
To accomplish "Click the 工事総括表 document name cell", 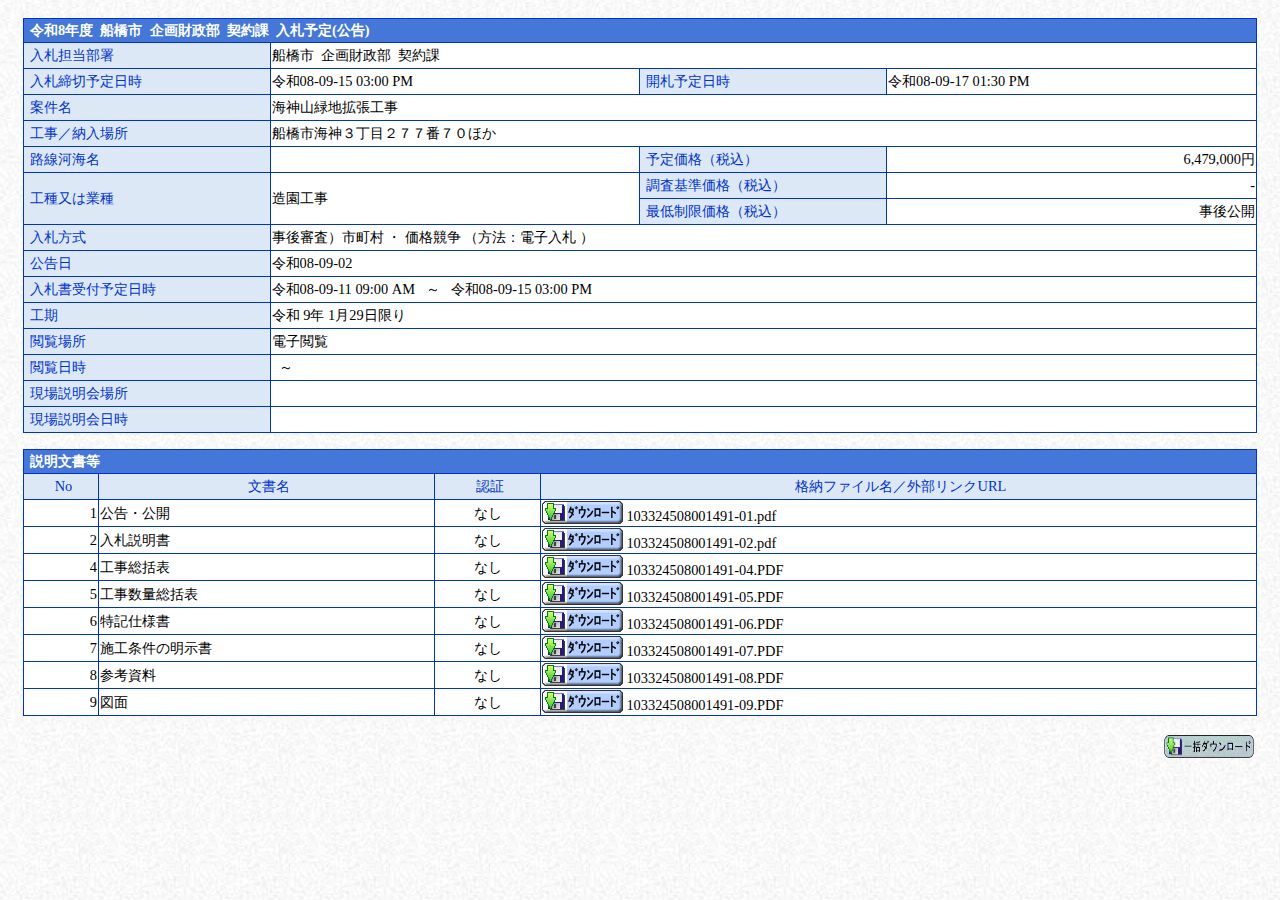I will click(x=266, y=567).
